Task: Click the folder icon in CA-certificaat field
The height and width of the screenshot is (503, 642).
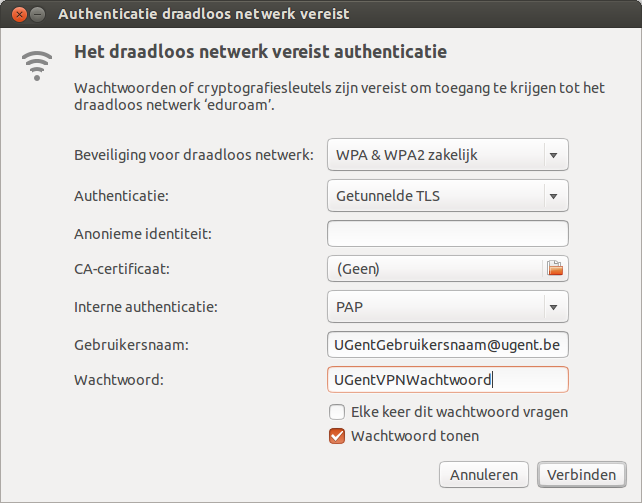Action: (554, 269)
